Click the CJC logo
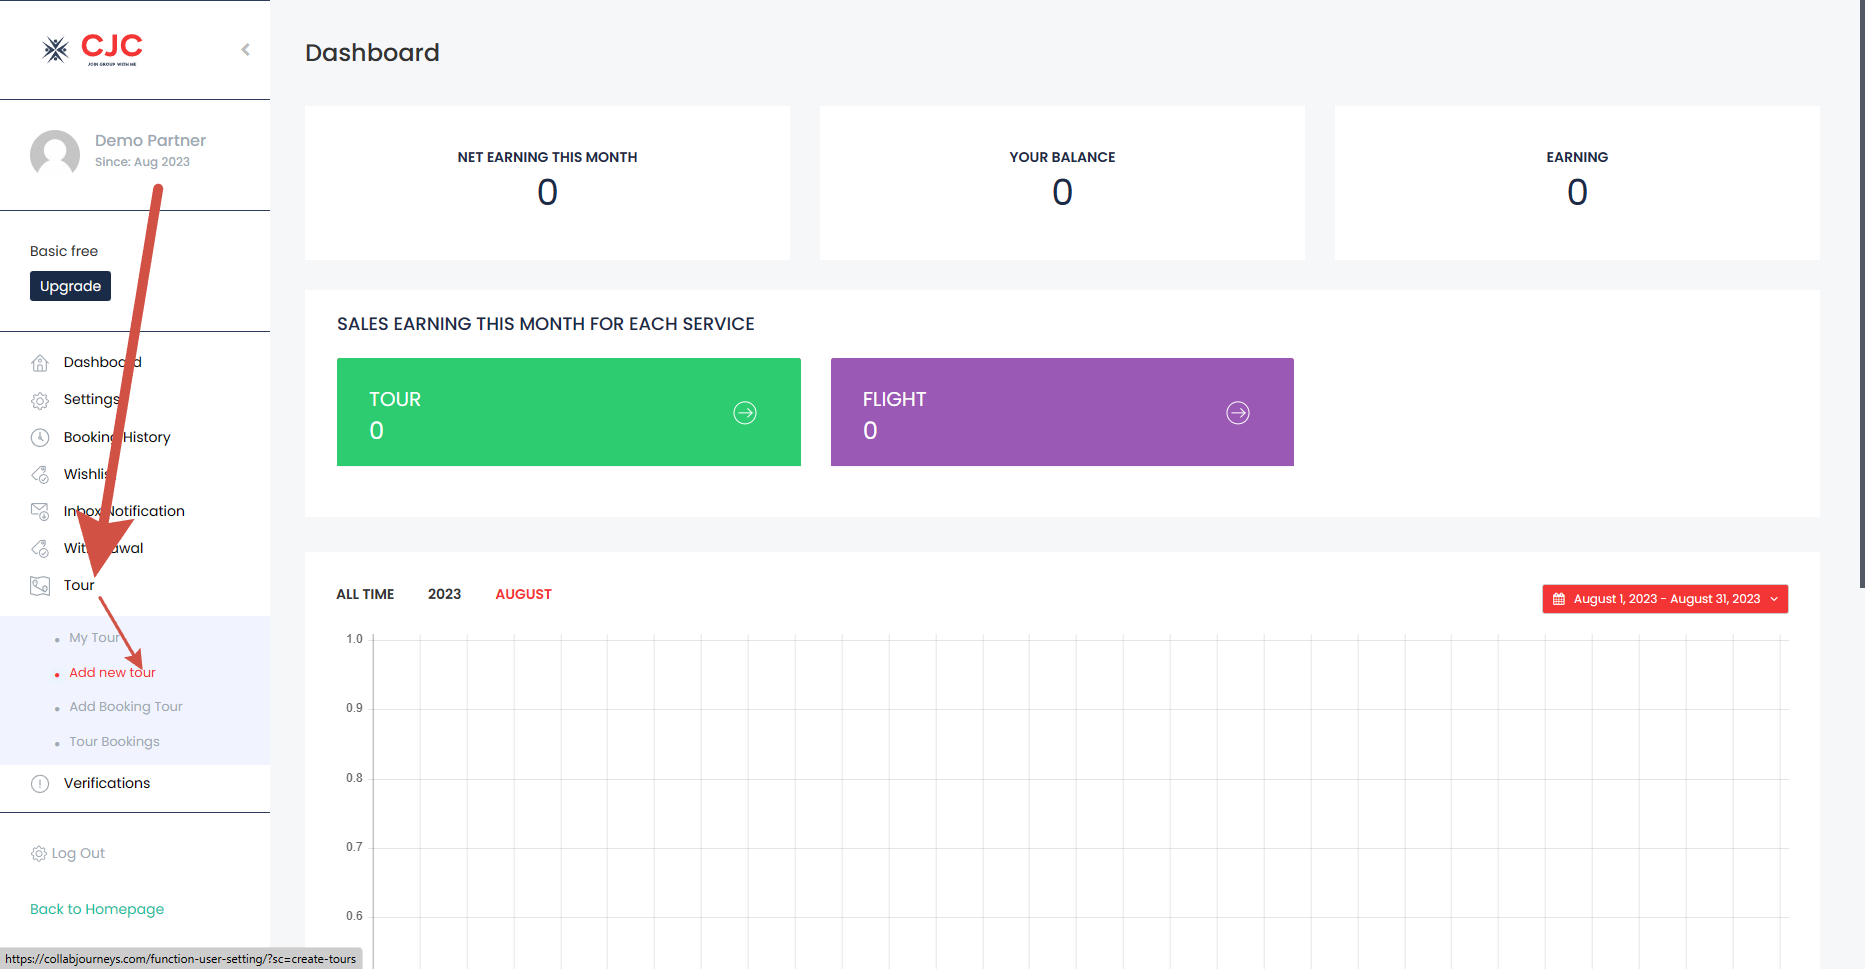1865x969 pixels. coord(93,49)
